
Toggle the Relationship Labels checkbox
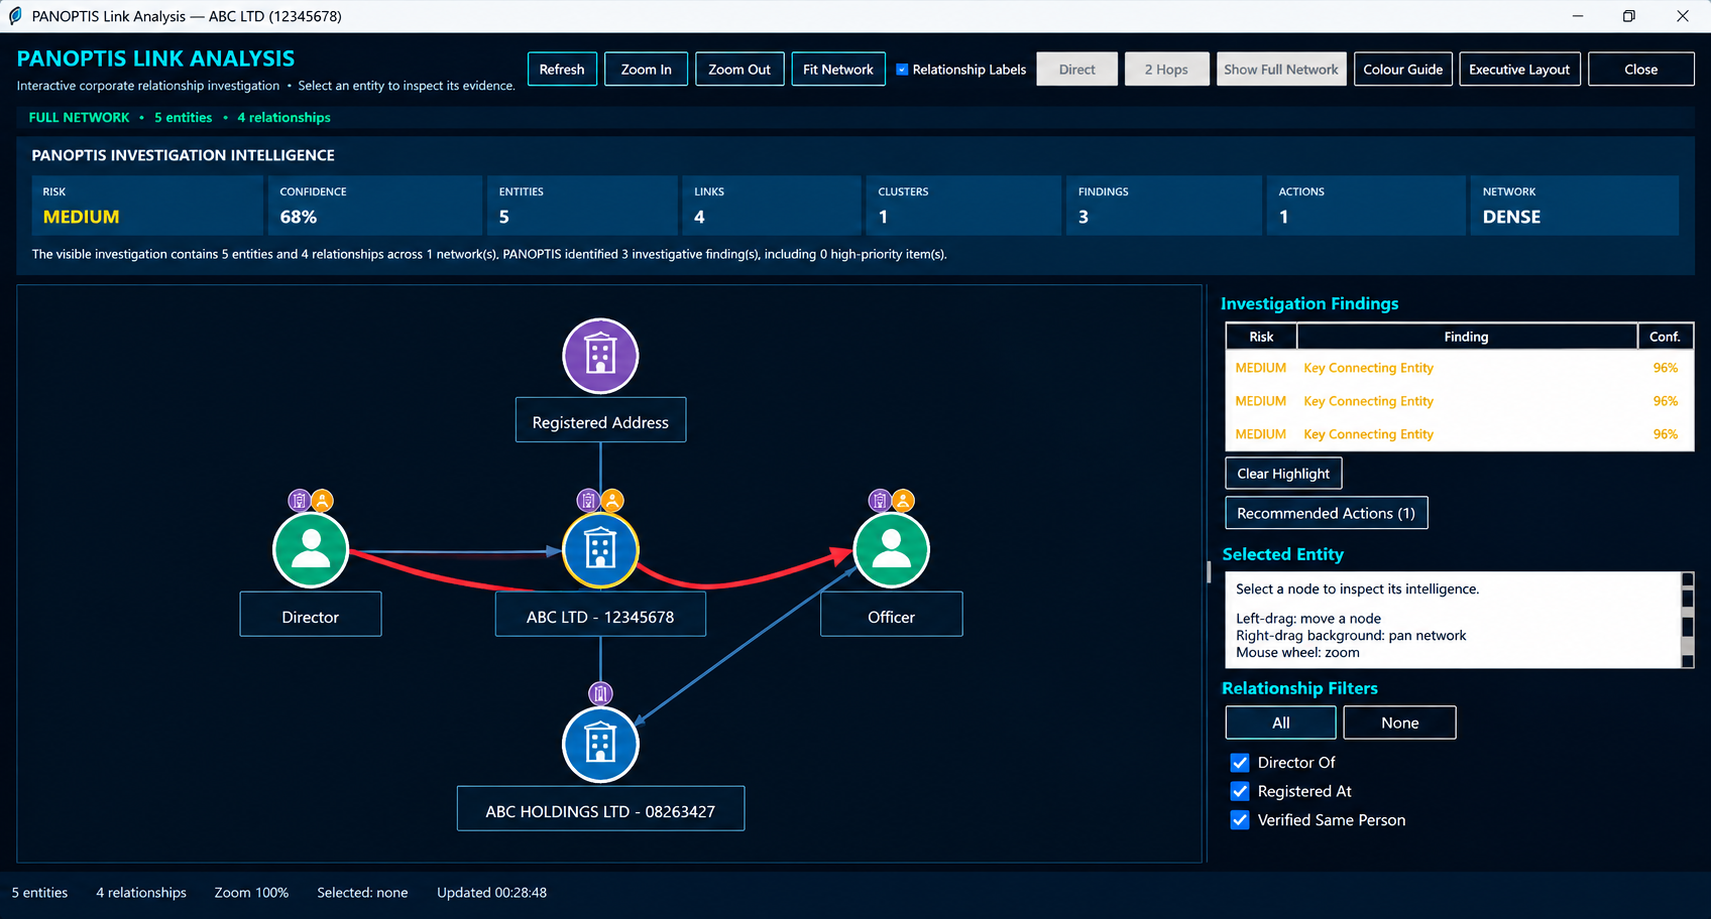click(x=902, y=69)
